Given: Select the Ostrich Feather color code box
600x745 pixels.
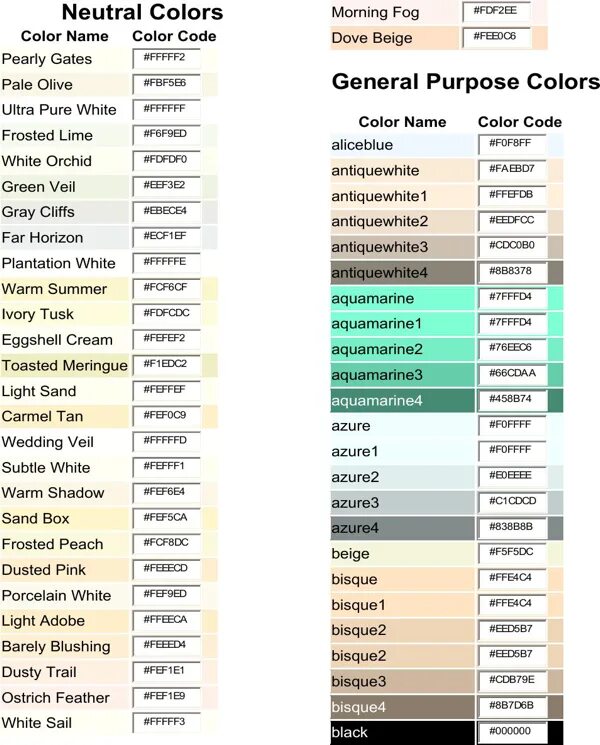Looking at the screenshot, I should pos(166,697).
